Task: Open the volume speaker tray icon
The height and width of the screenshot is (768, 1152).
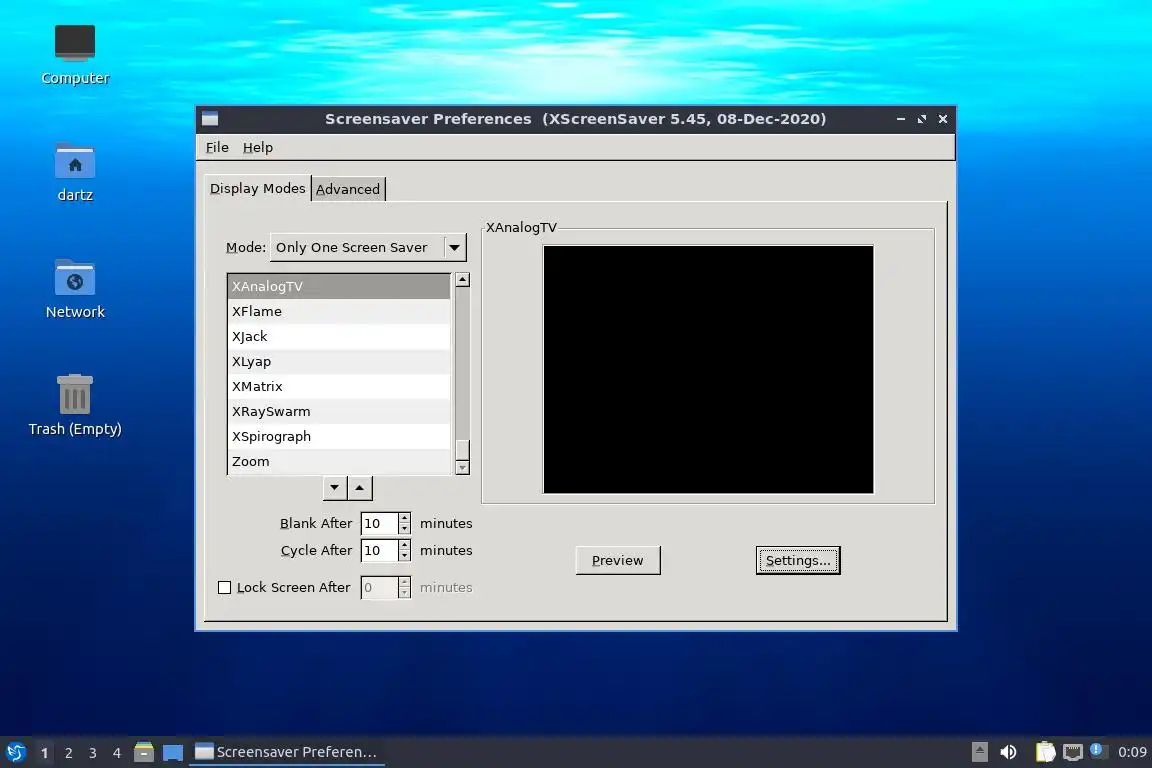Action: point(1009,752)
